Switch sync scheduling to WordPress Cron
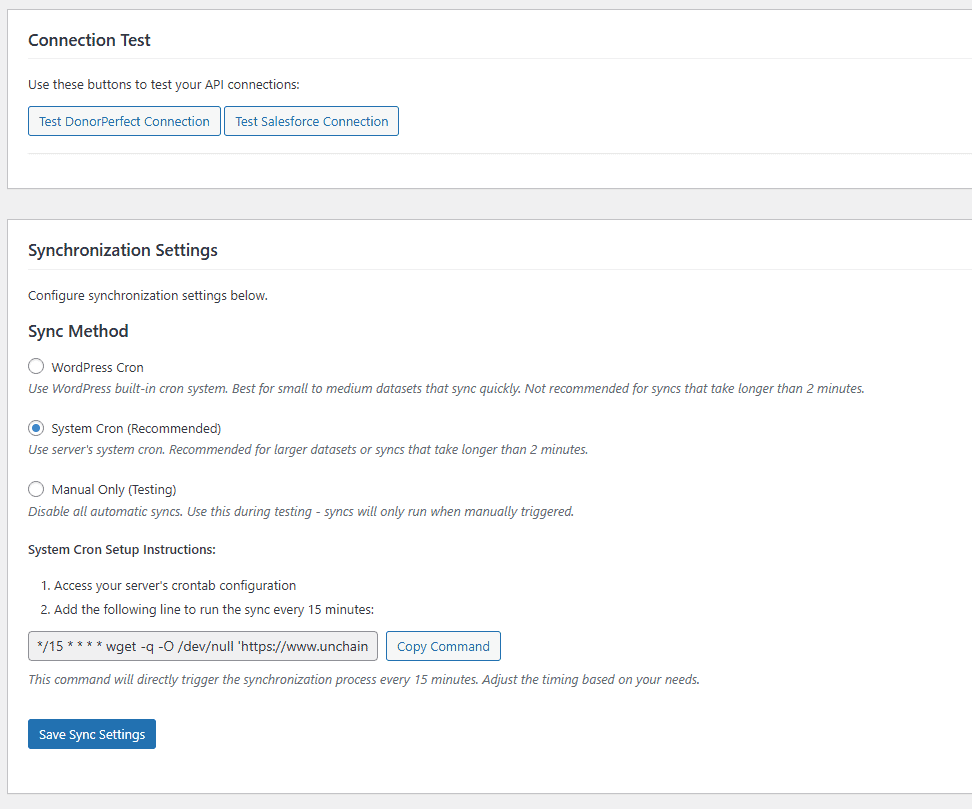Screen dimensions: 972x809 point(36,366)
